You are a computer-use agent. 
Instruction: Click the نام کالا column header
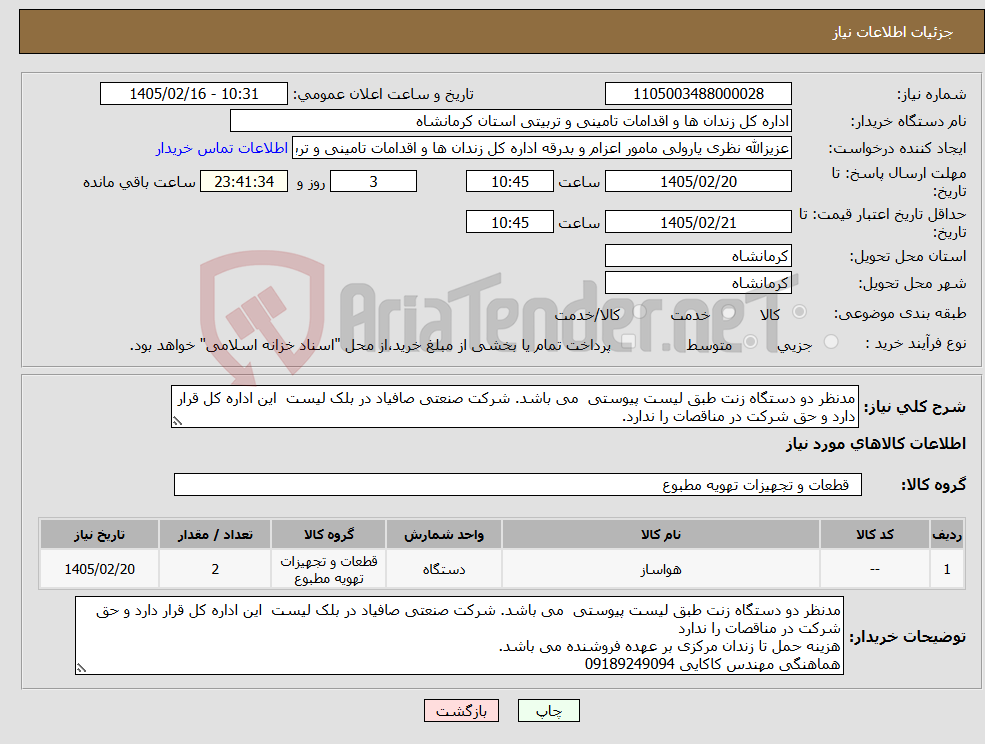click(x=661, y=534)
